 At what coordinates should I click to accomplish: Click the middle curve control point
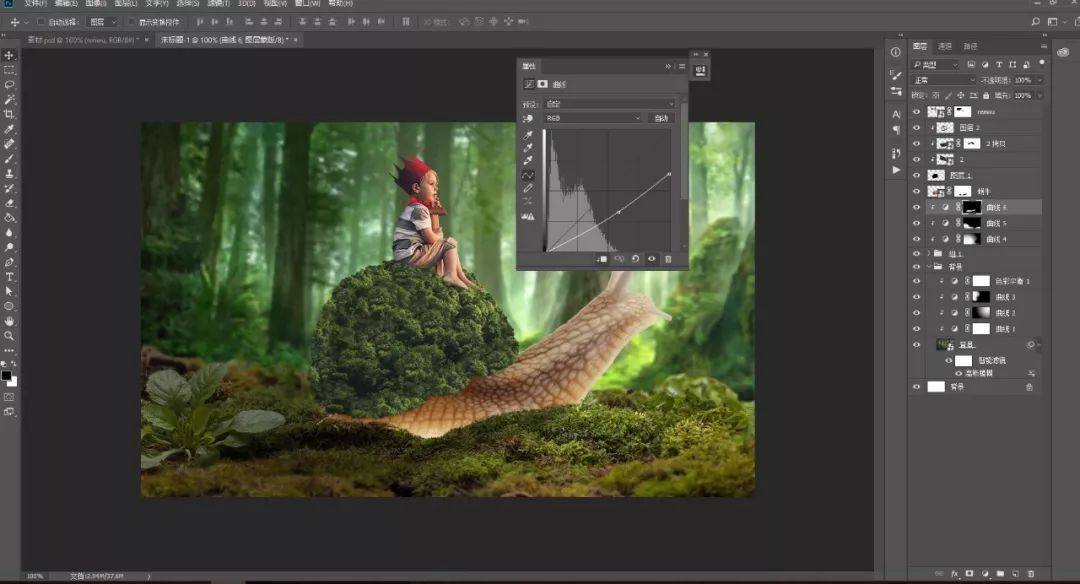619,211
